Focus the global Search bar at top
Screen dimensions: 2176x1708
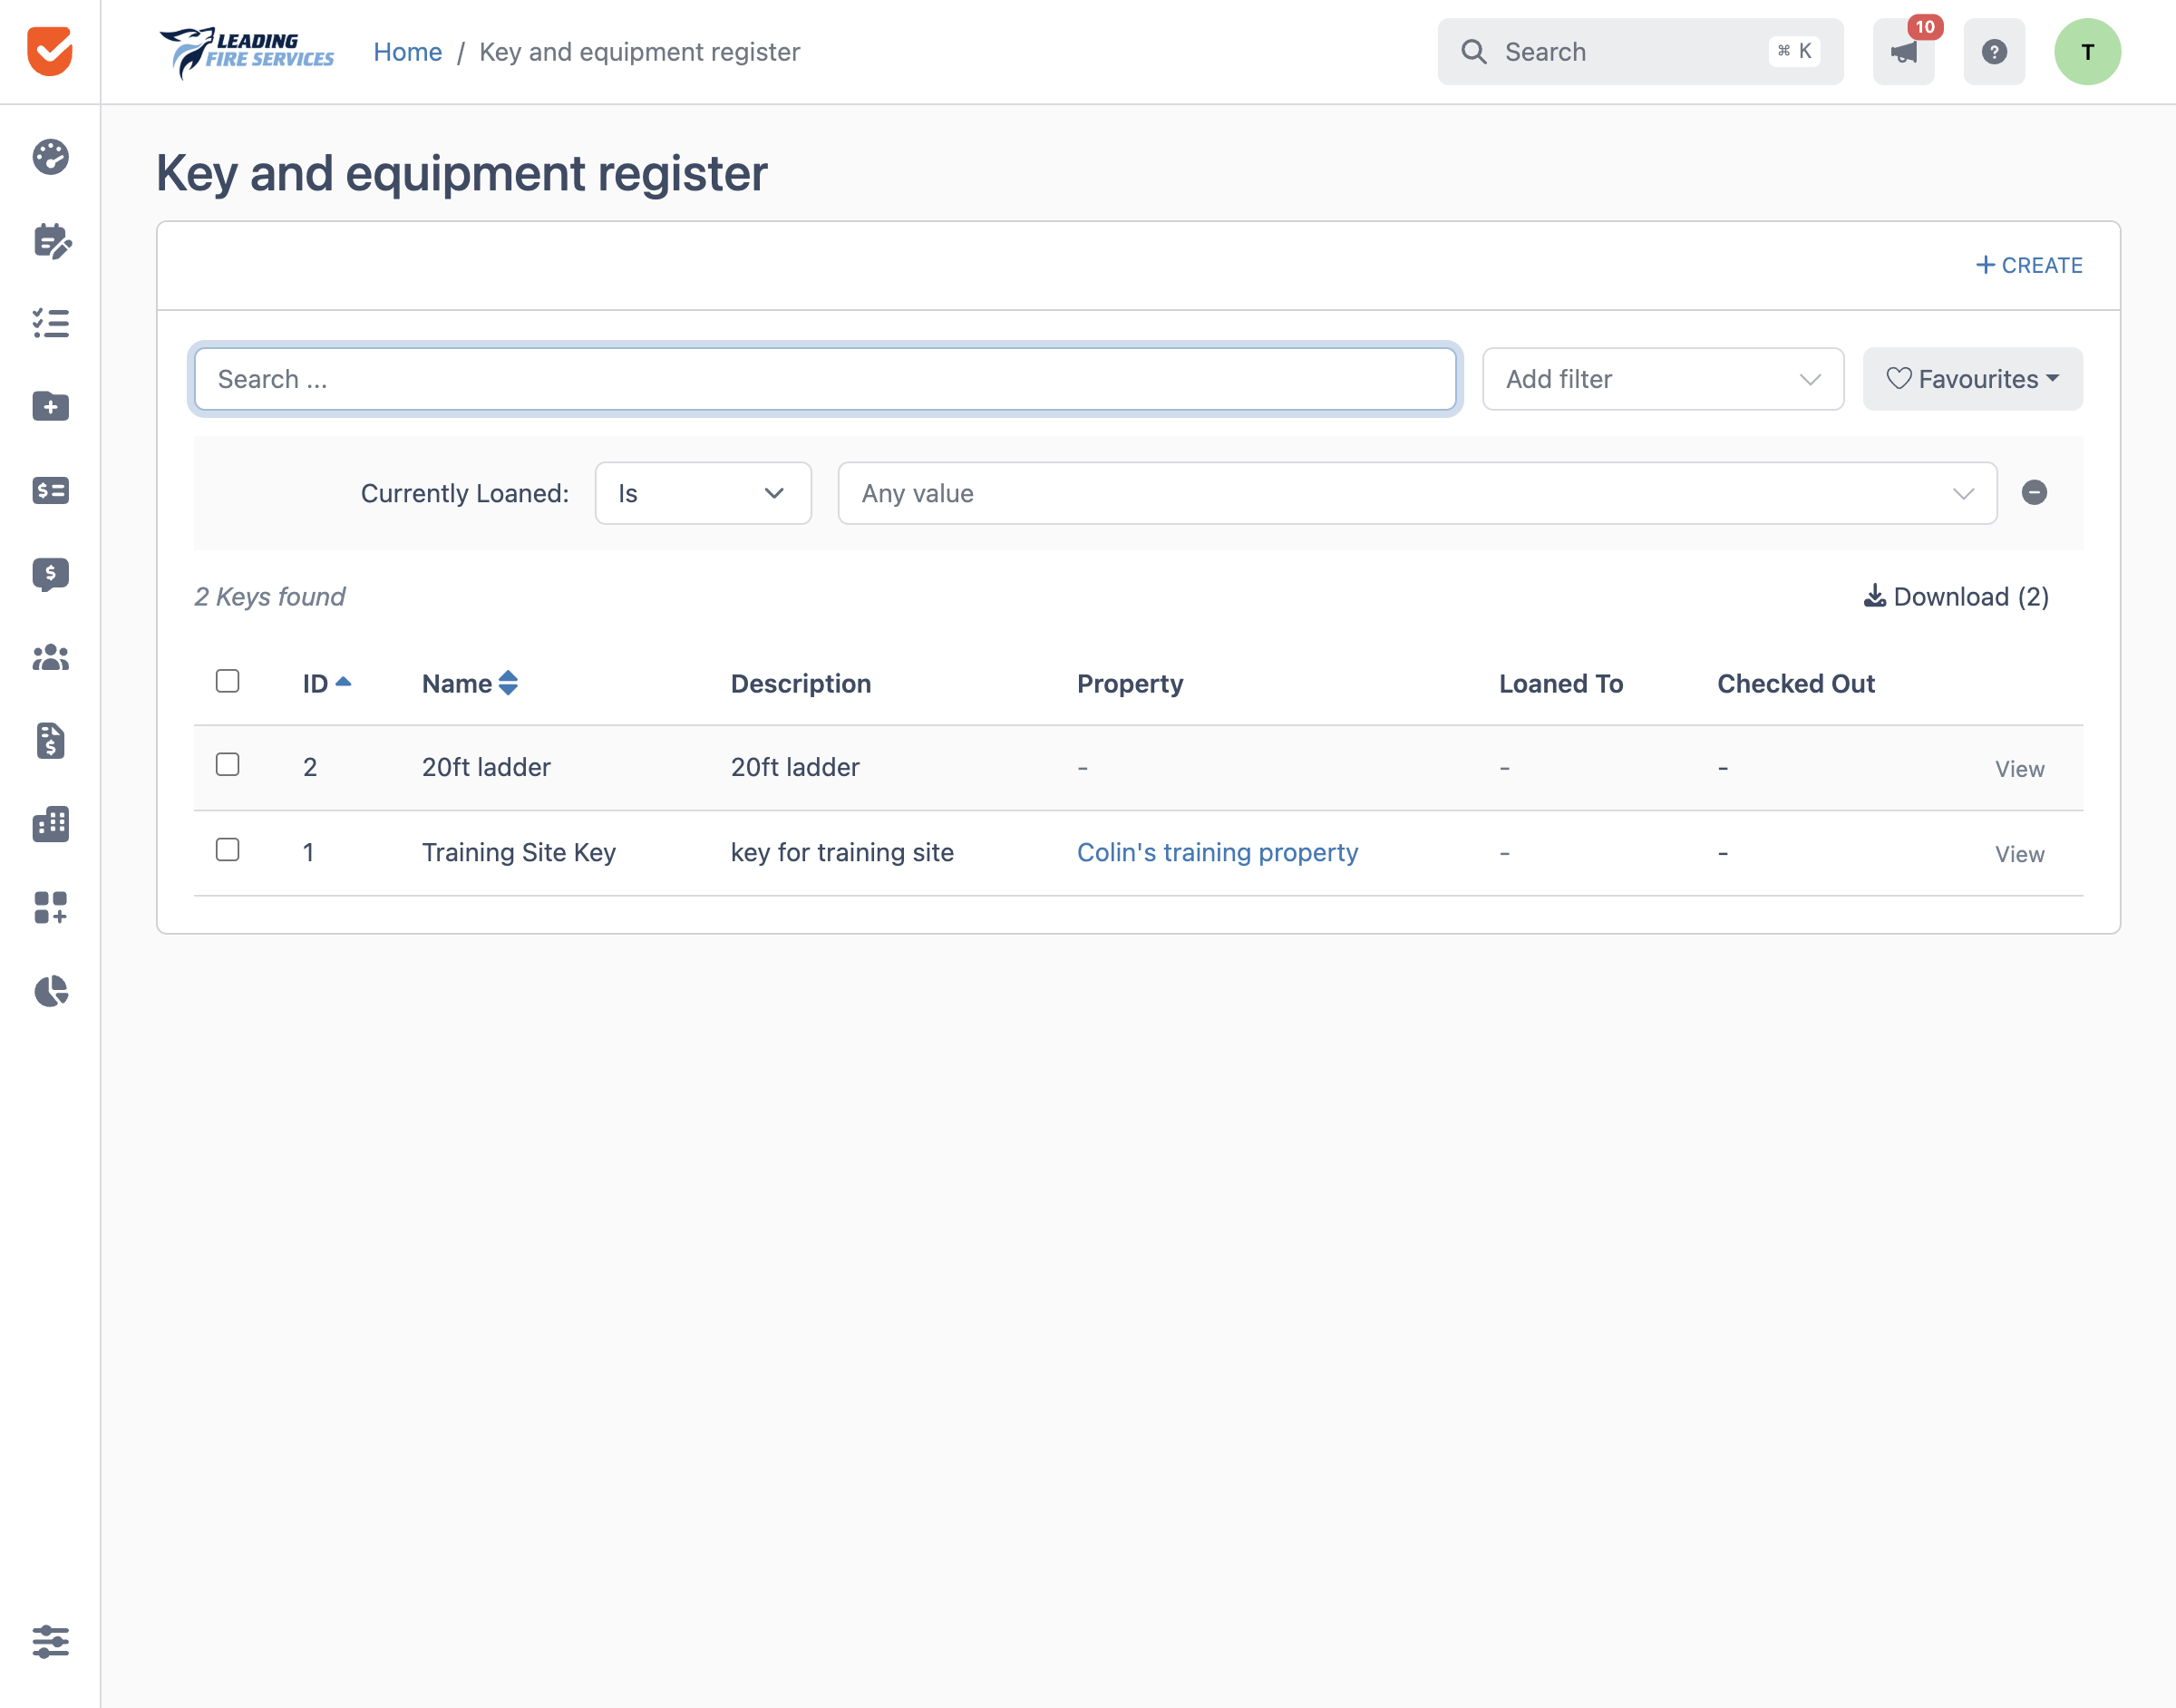pyautogui.click(x=1640, y=52)
